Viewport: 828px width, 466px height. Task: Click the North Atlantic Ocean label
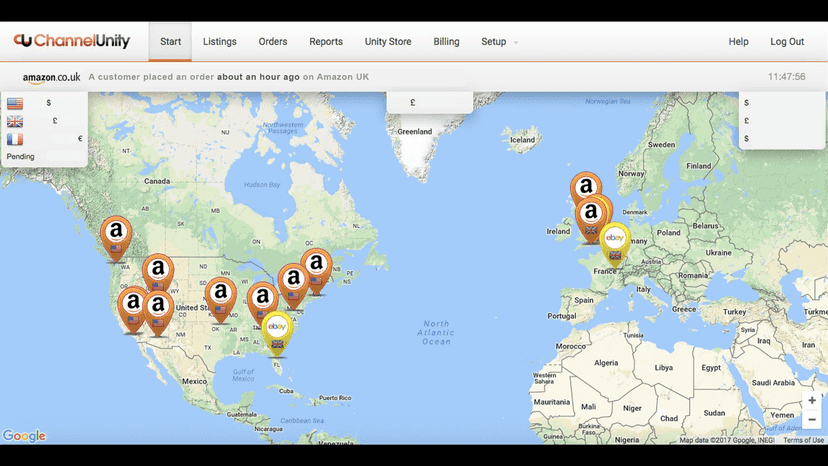pyautogui.click(x=436, y=333)
